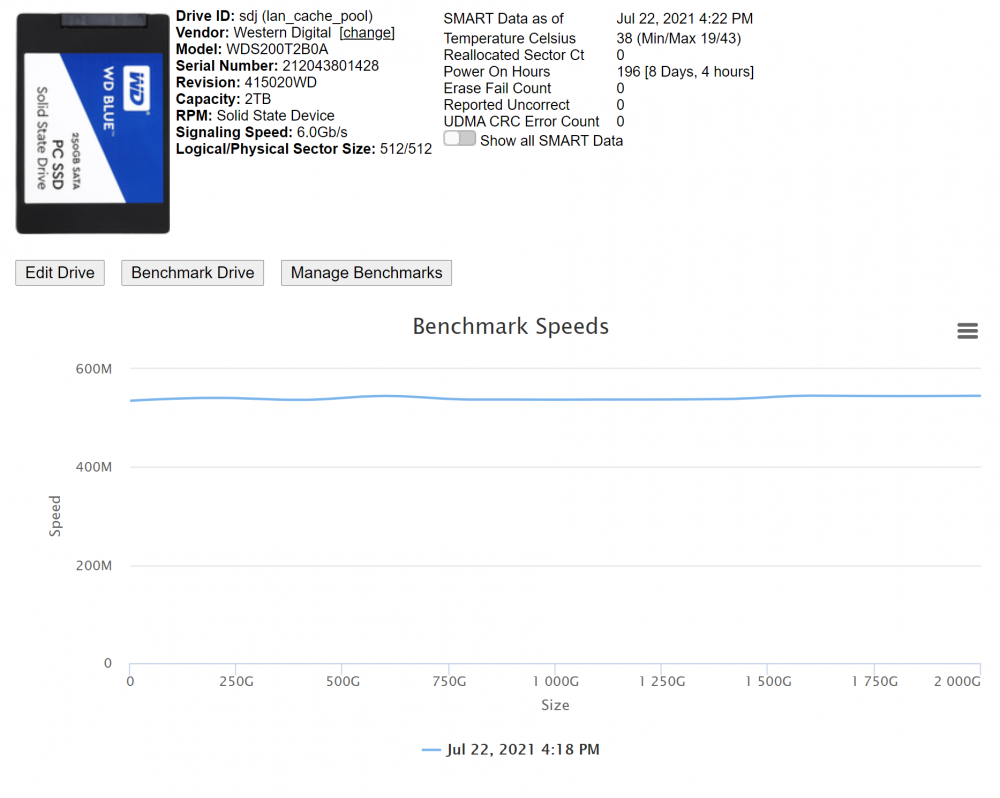
Task: Open the chart hamburger context menu
Action: click(x=967, y=330)
